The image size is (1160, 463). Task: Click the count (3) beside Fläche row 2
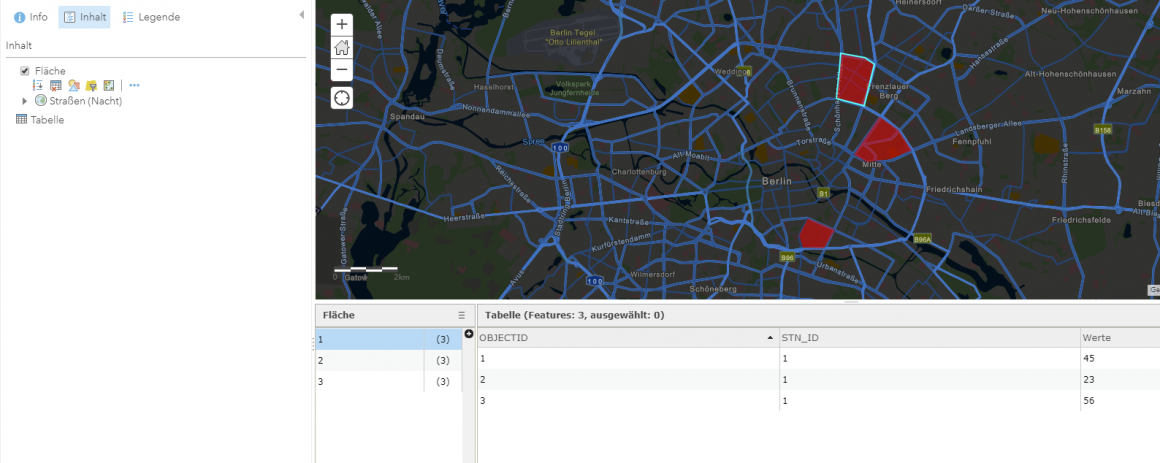(443, 360)
